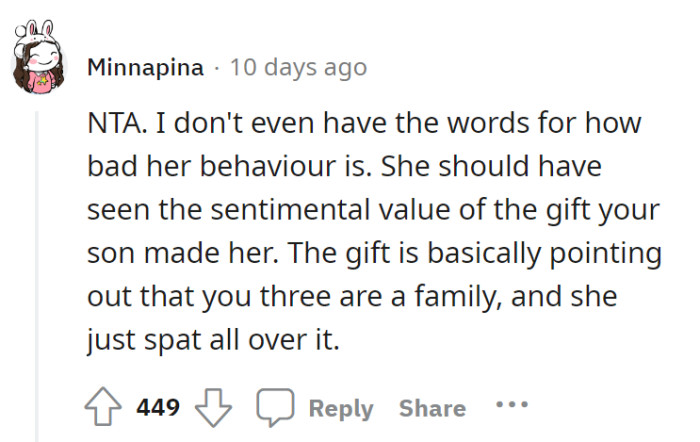
Task: Click Minnapina's bunny-ears avatar
Action: pyautogui.click(x=40, y=61)
